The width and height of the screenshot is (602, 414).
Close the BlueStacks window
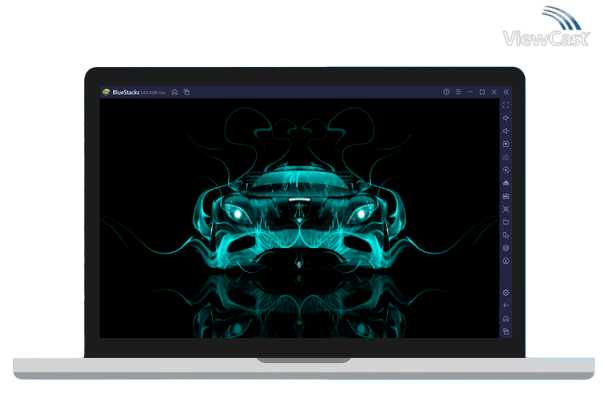click(494, 92)
